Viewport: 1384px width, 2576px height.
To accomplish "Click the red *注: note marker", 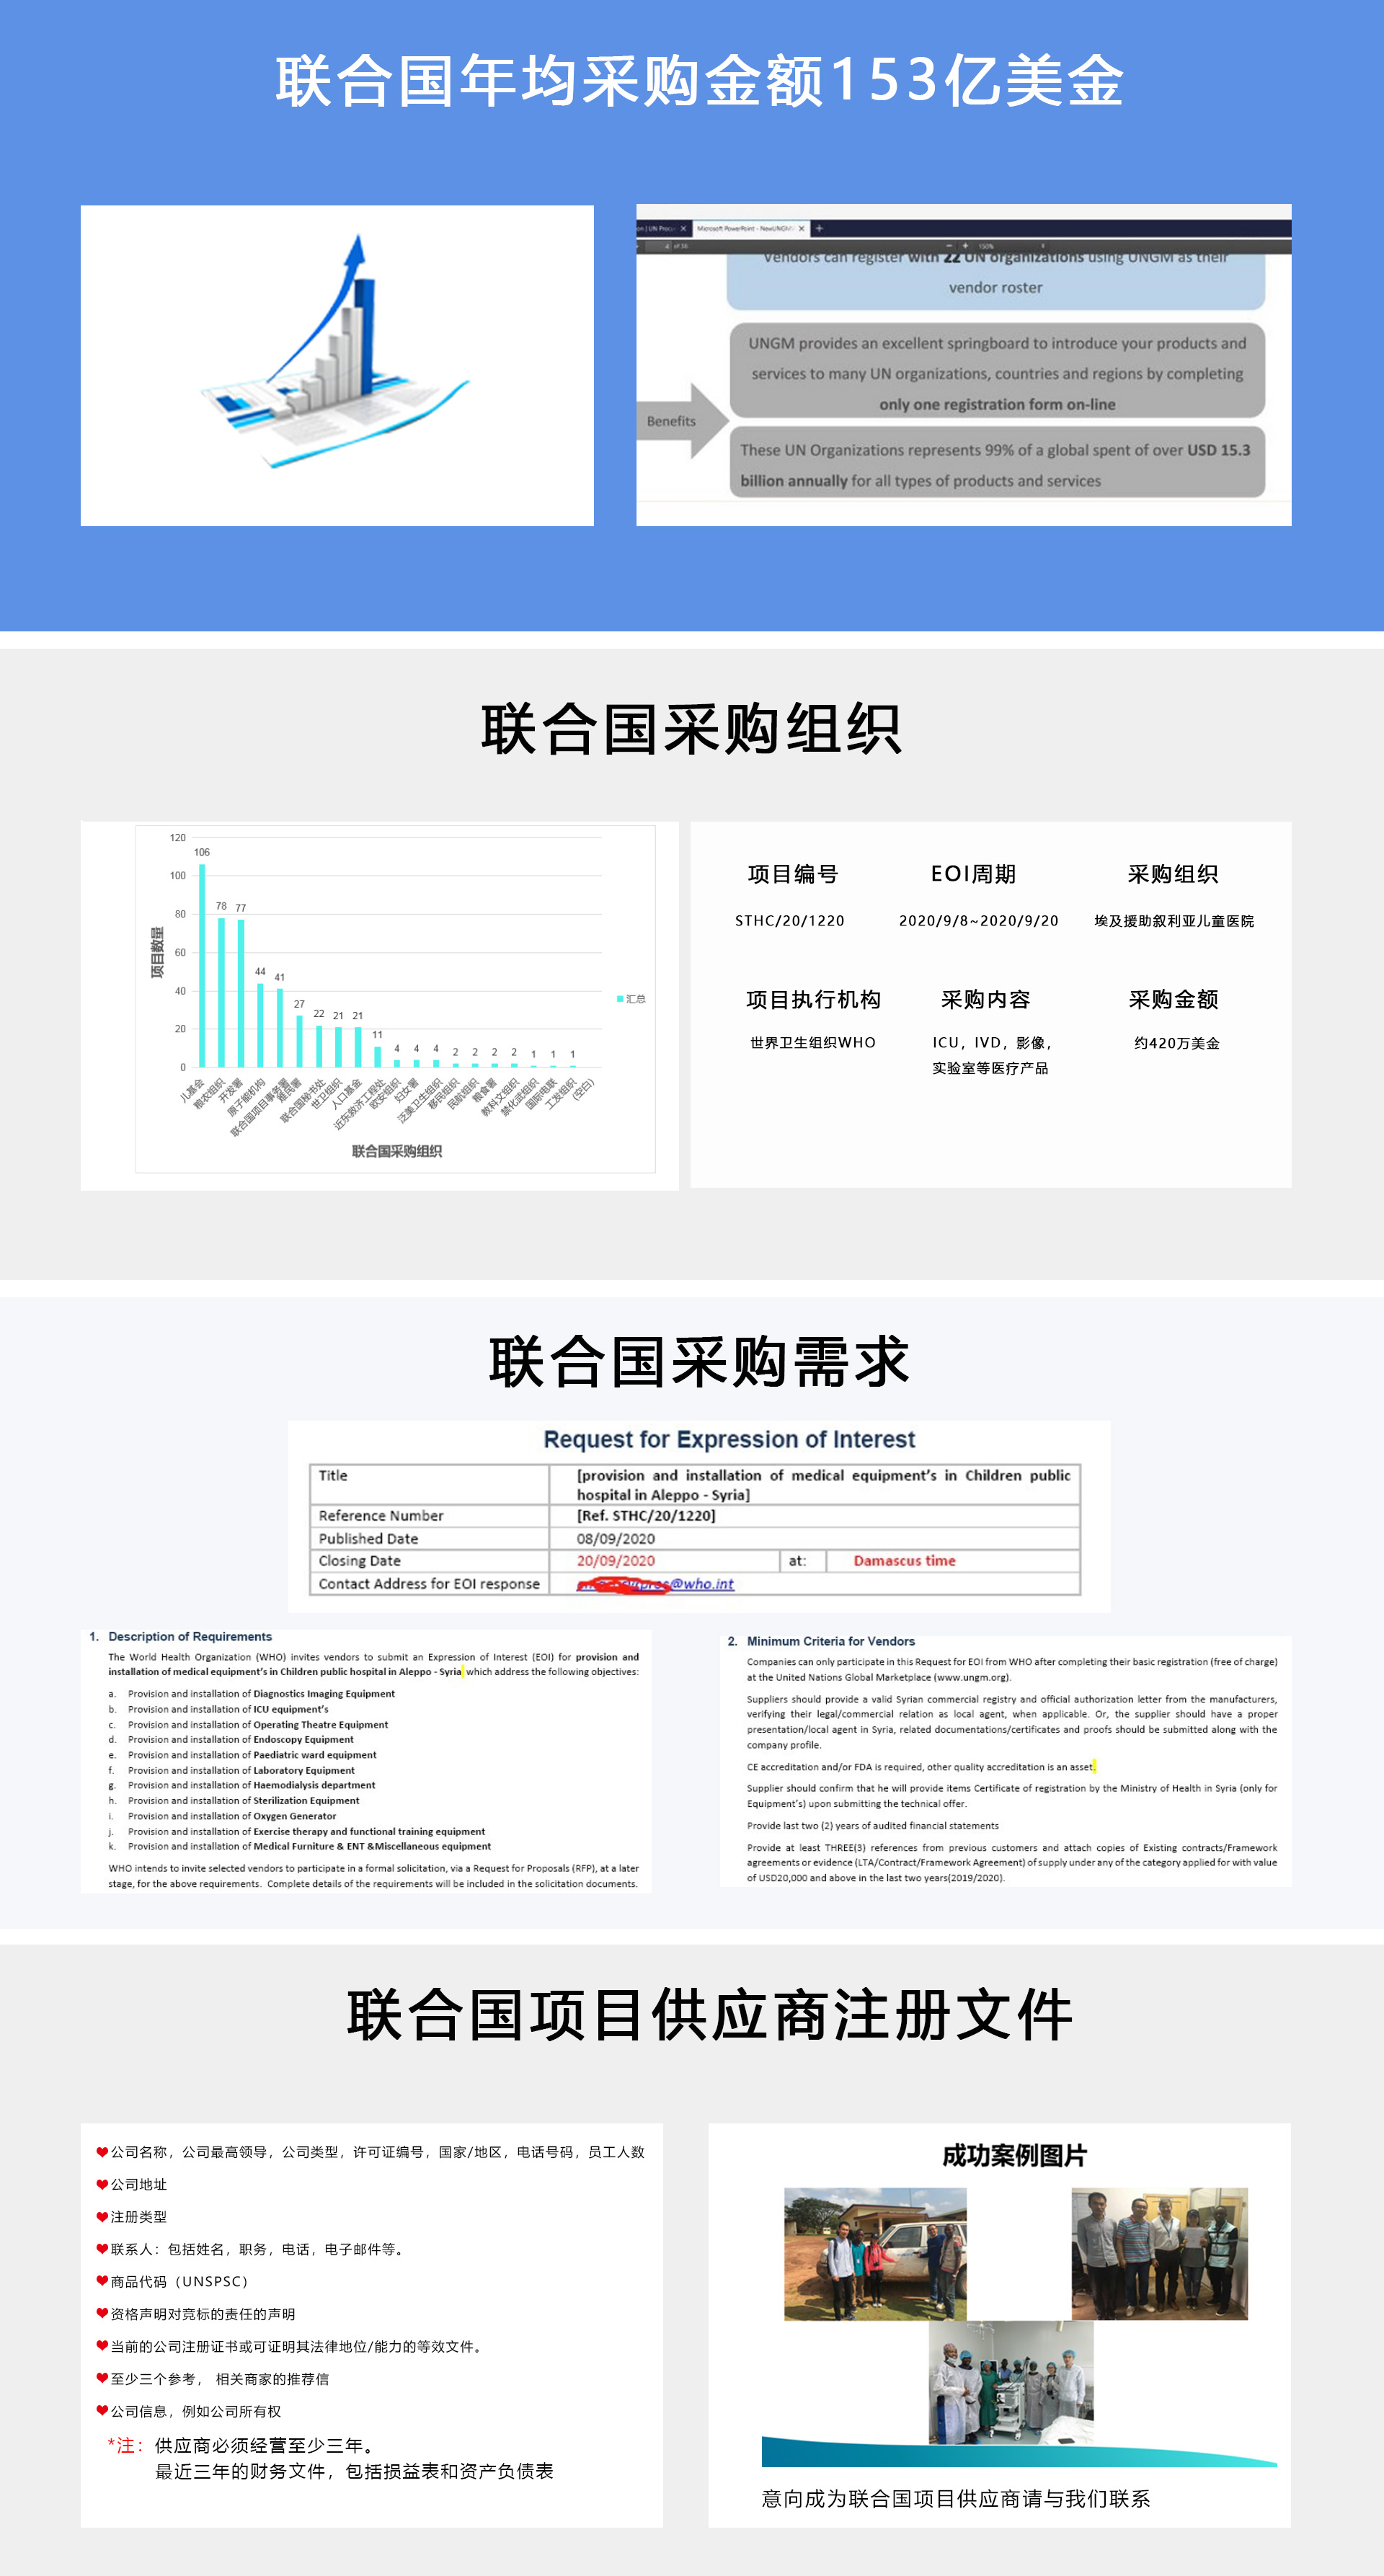I will coord(126,2446).
